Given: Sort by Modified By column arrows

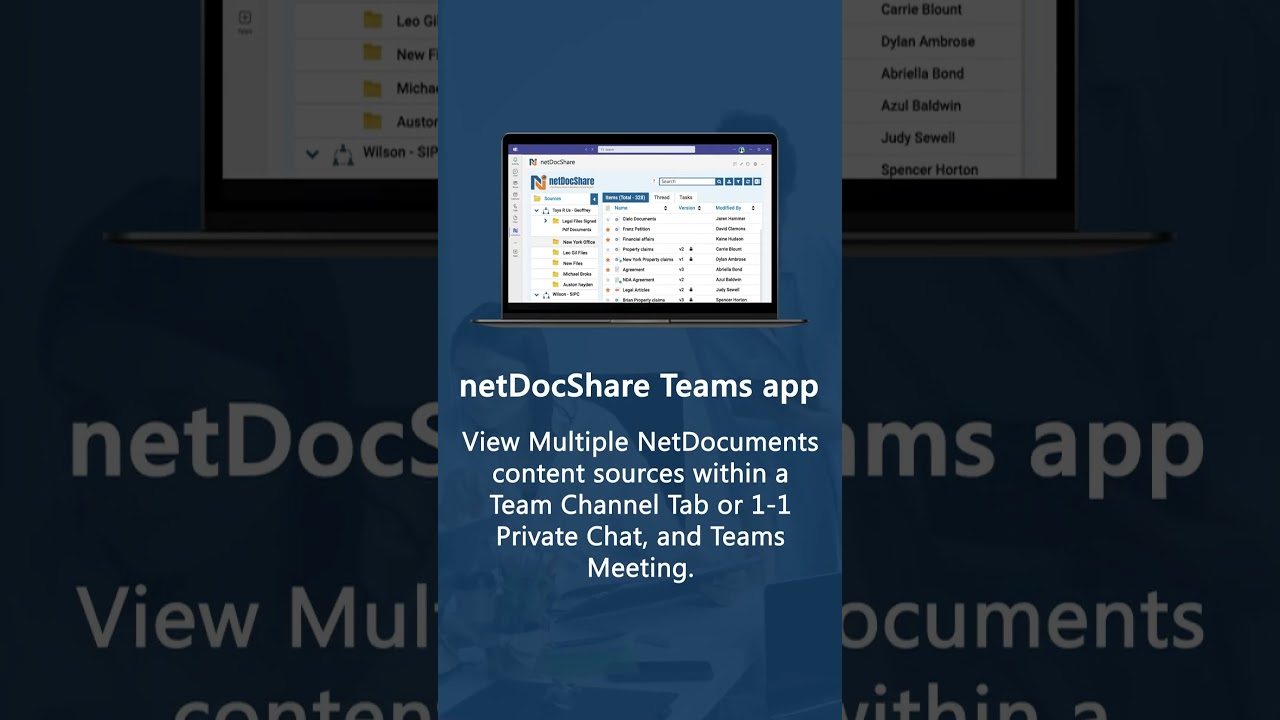Looking at the screenshot, I should pos(753,208).
